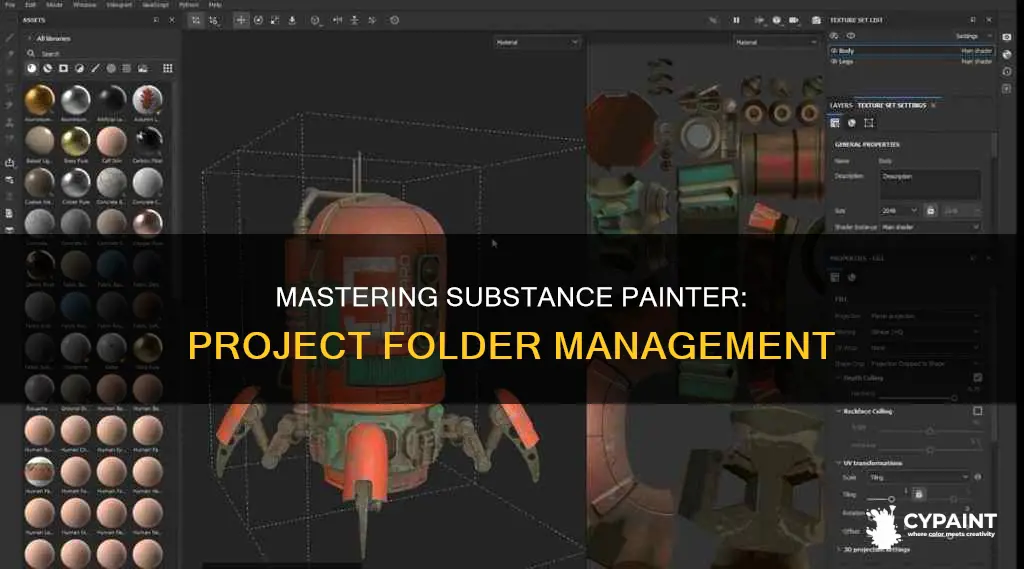Filter assets by square mask icon

click(63, 68)
